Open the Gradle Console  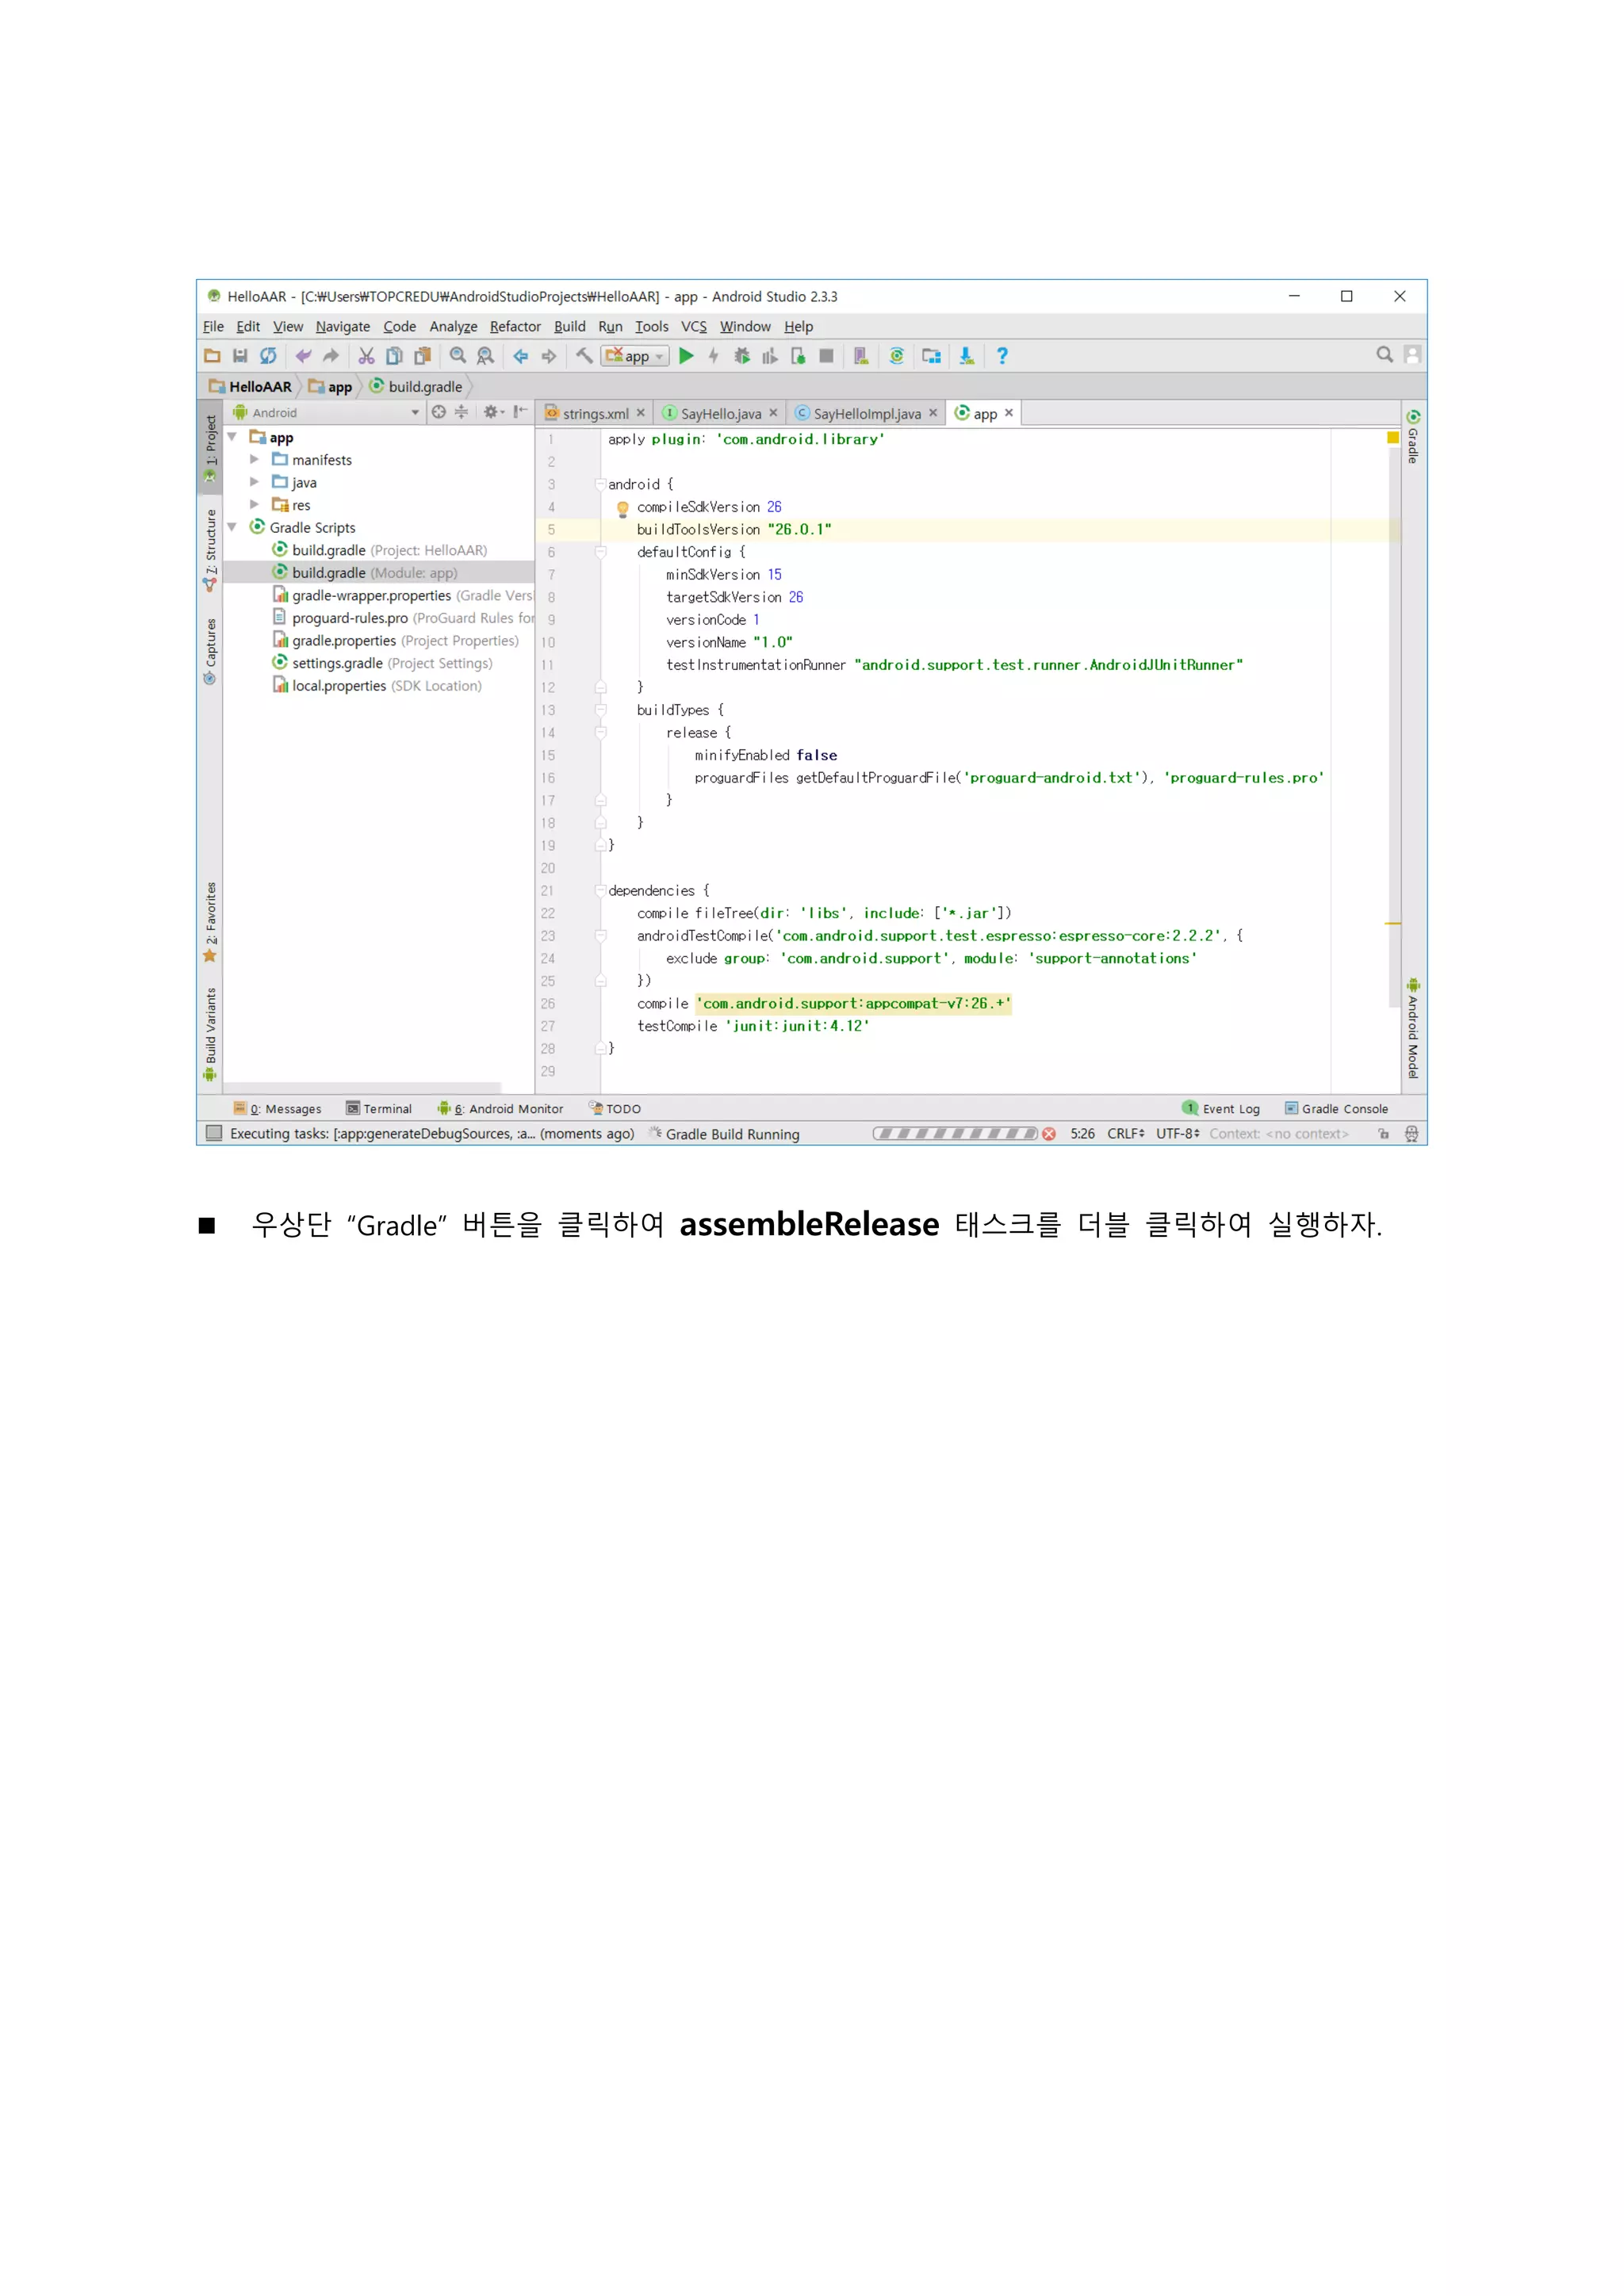tap(1337, 1109)
